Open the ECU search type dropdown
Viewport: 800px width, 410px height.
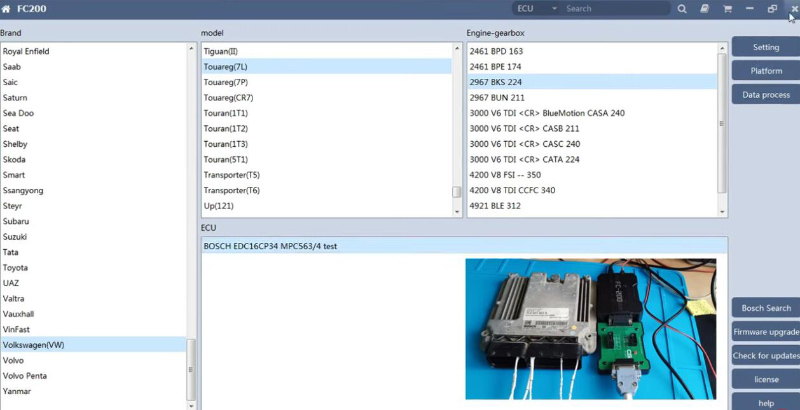coord(535,9)
